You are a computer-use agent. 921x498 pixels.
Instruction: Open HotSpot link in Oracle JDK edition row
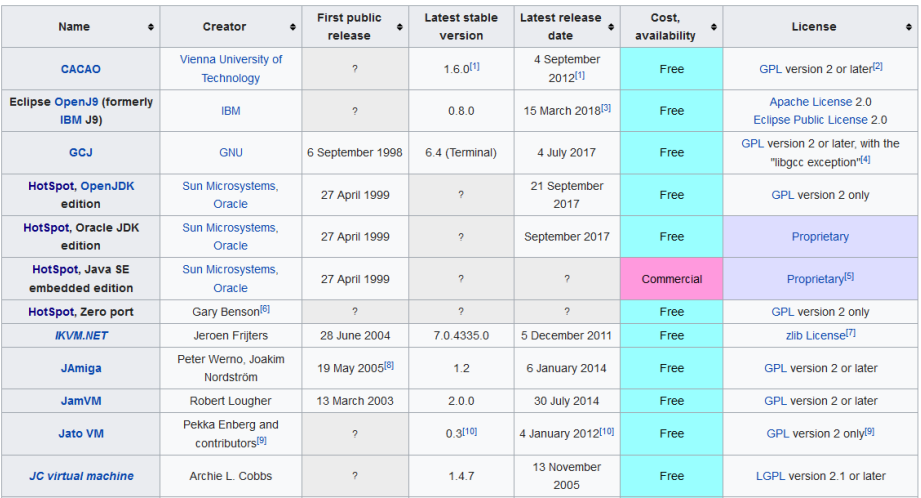46,228
